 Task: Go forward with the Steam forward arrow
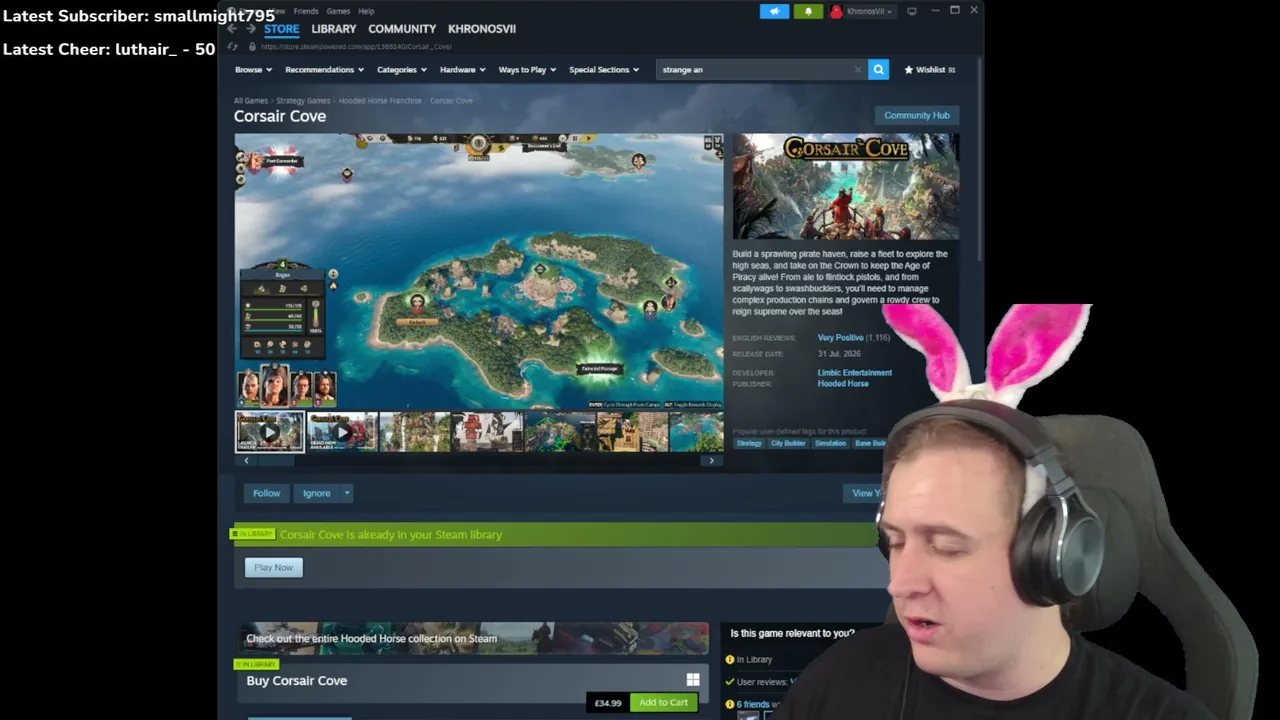(250, 29)
